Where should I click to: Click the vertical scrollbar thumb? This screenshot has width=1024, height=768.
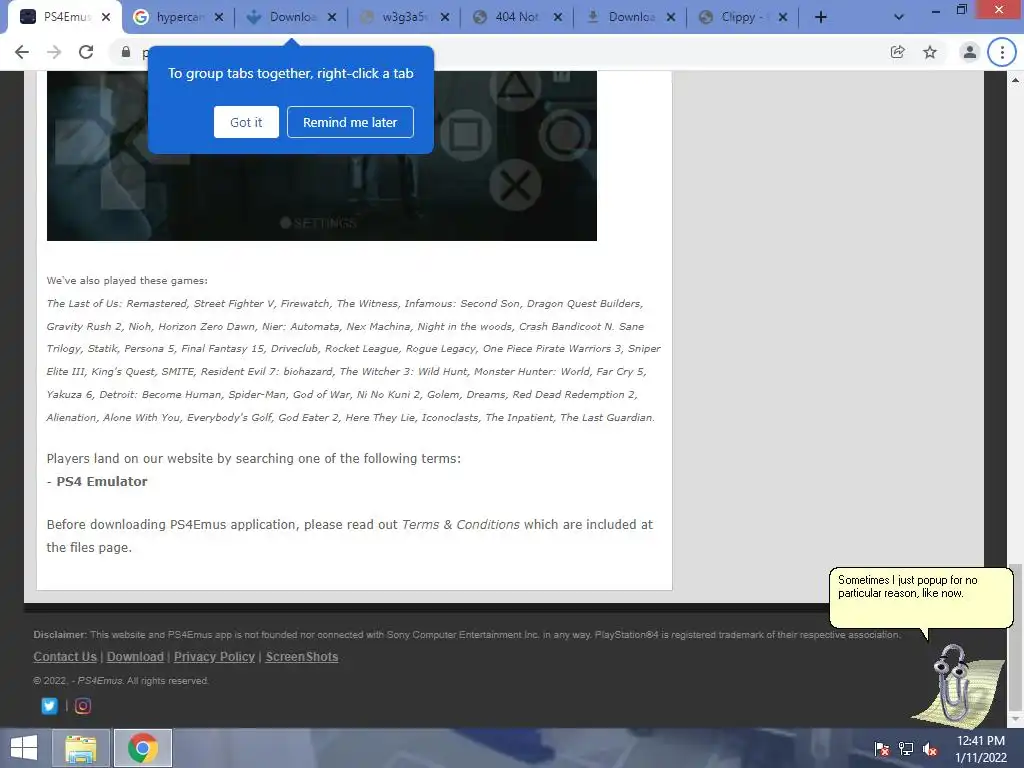(x=1016, y=637)
